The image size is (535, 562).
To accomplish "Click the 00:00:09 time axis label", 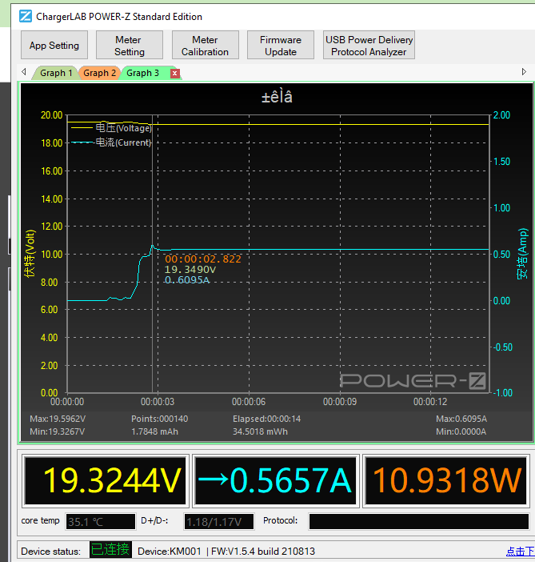I will (x=340, y=401).
